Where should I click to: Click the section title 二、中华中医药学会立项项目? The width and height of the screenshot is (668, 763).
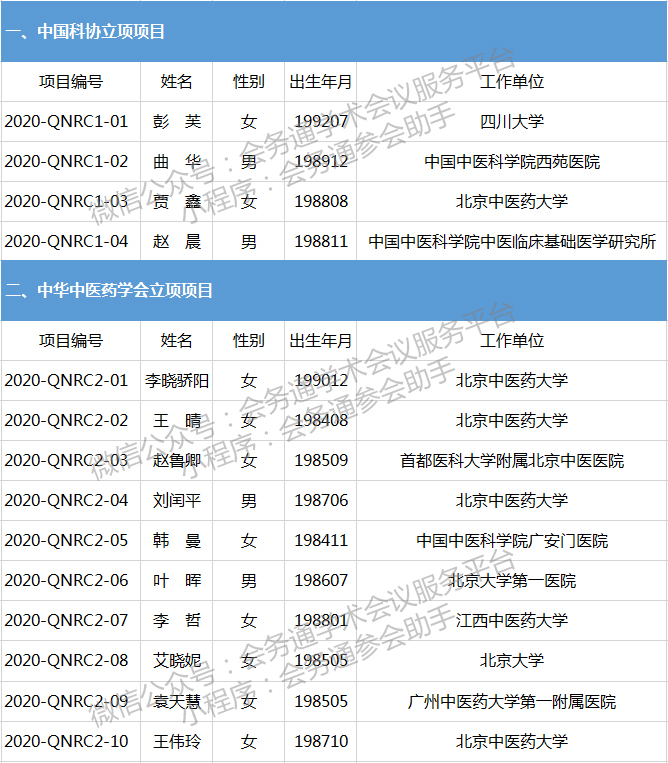click(109, 291)
